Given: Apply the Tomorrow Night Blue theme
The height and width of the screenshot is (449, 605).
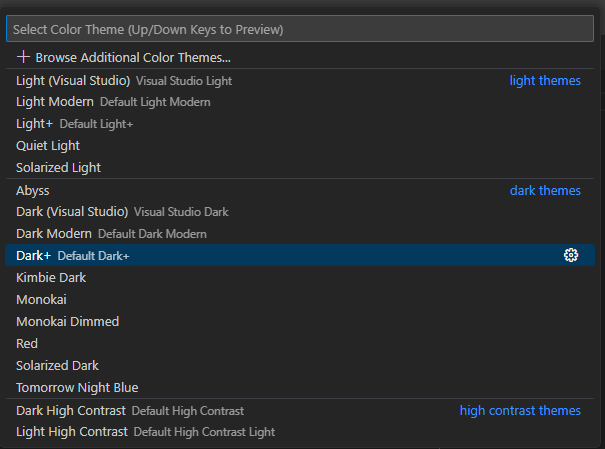Looking at the screenshot, I should 77,387.
